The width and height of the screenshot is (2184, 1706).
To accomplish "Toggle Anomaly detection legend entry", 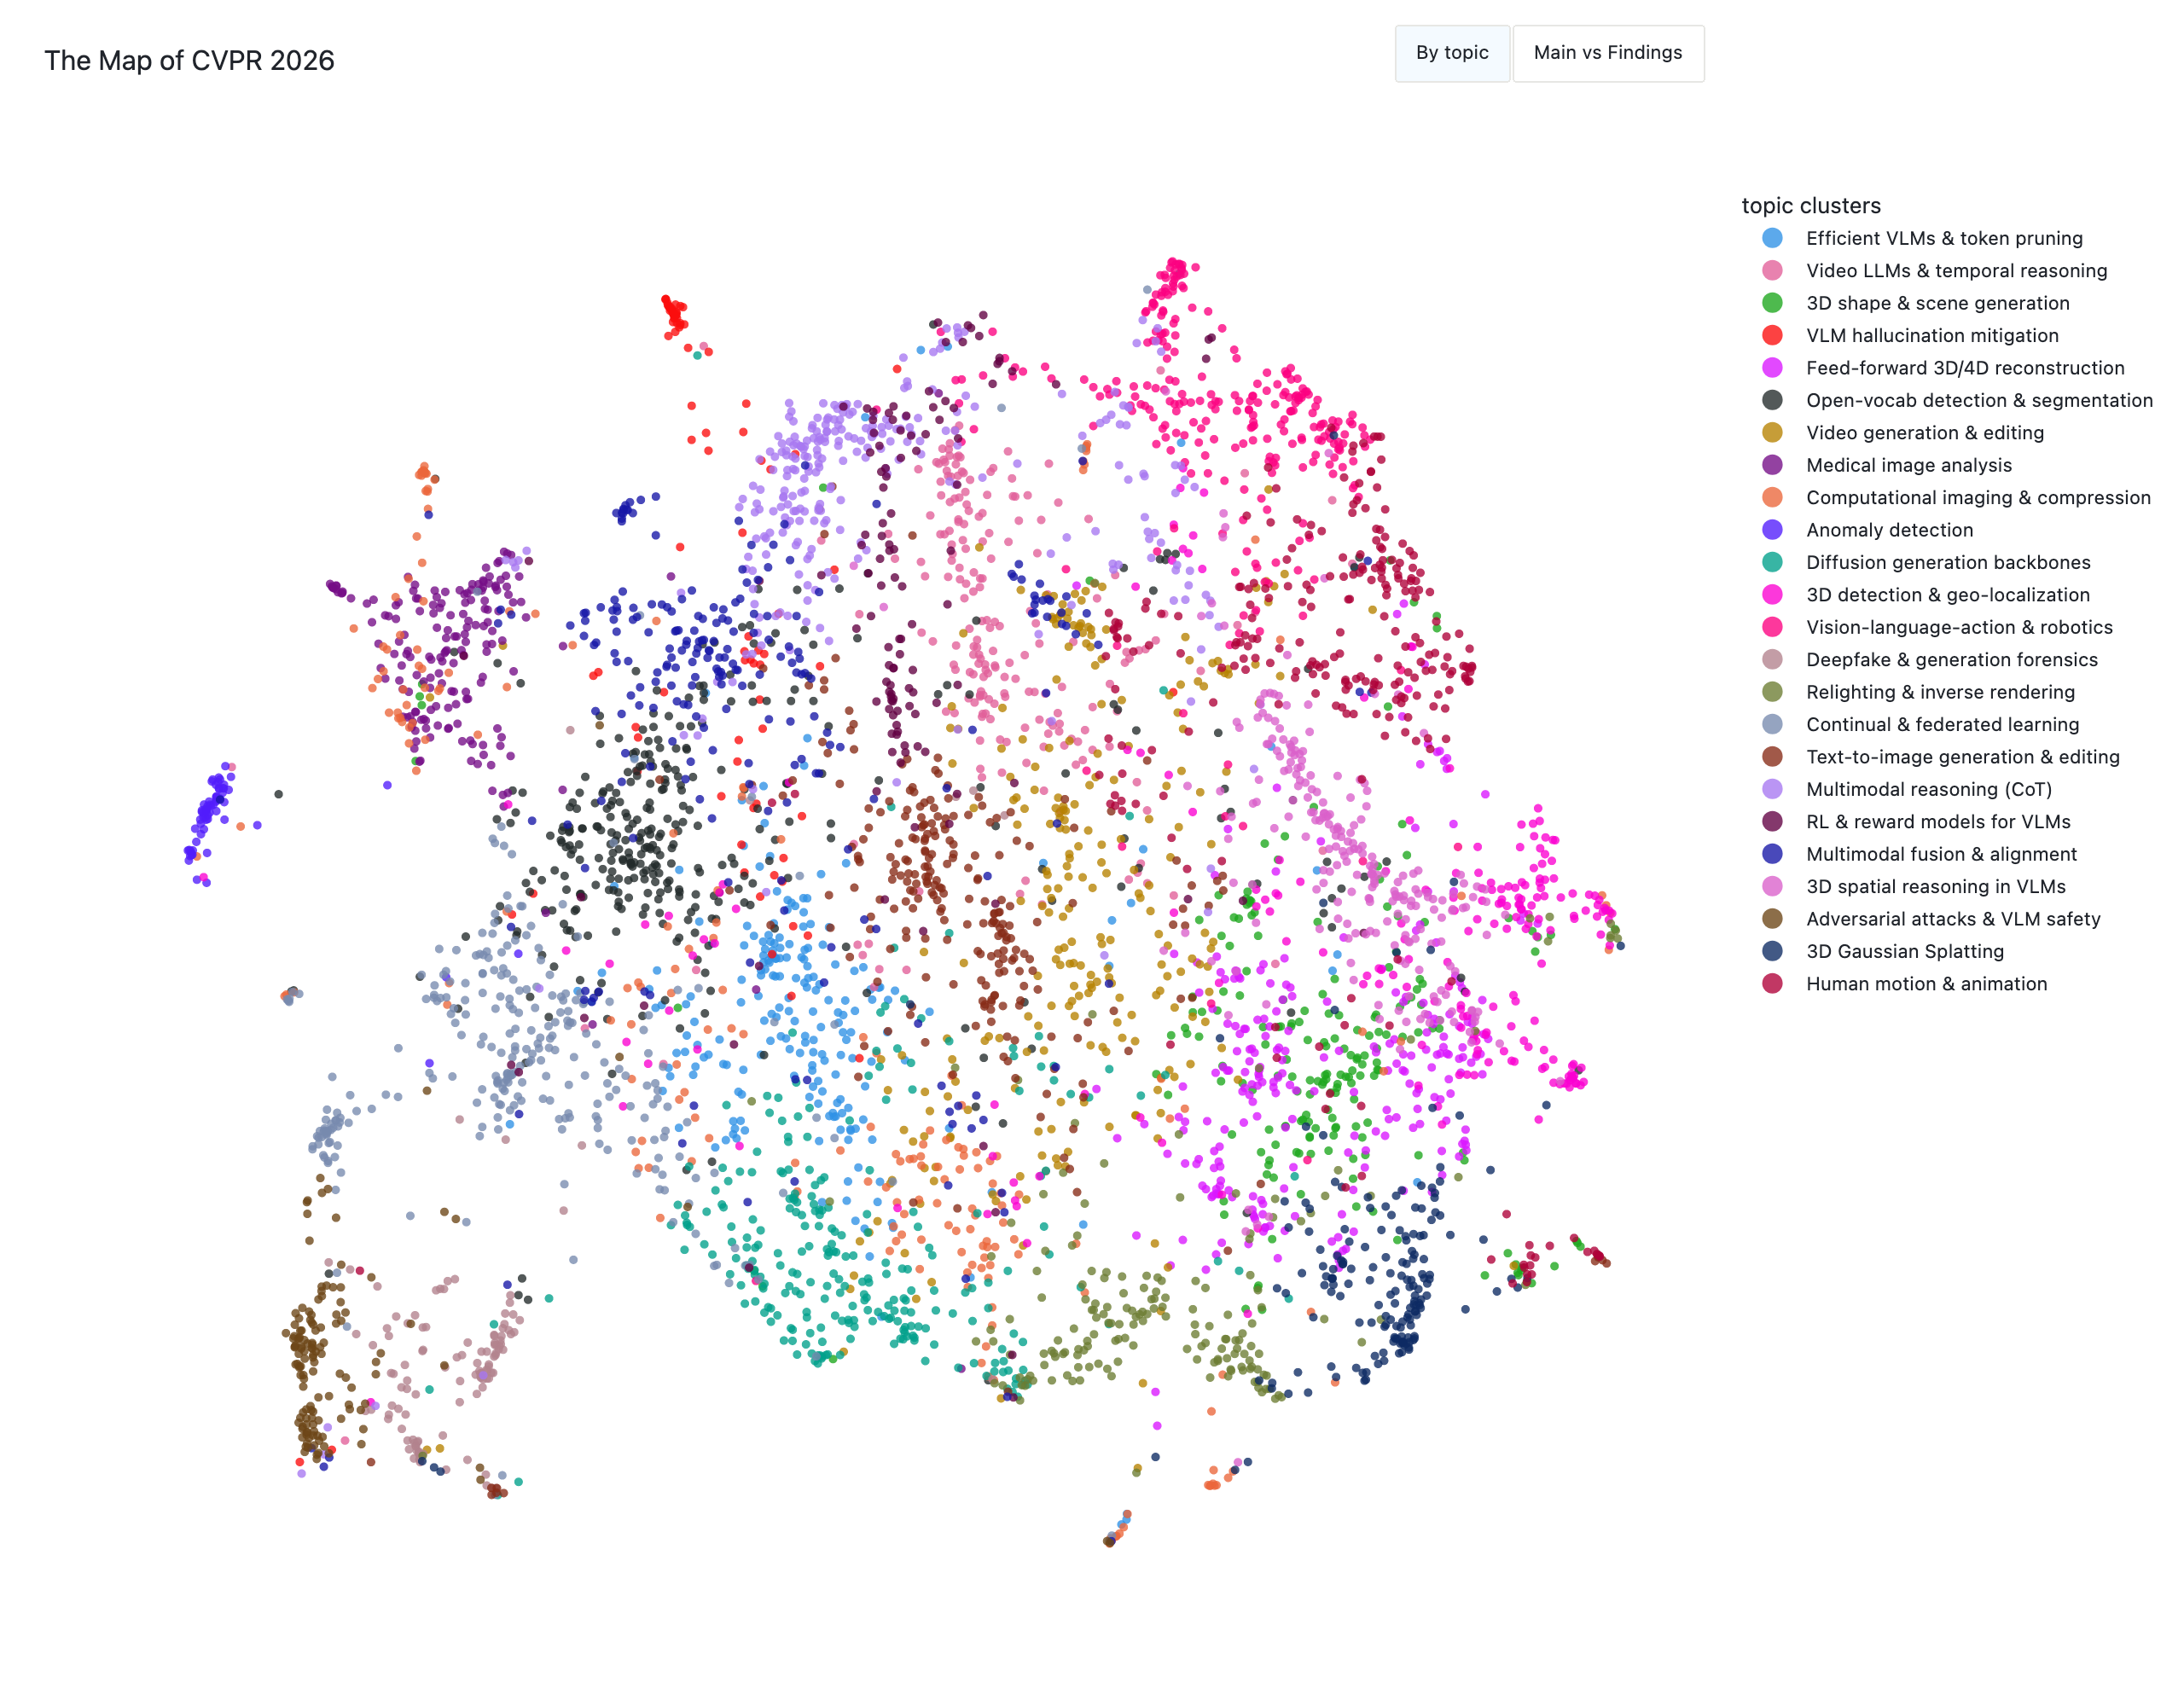I will [1867, 530].
